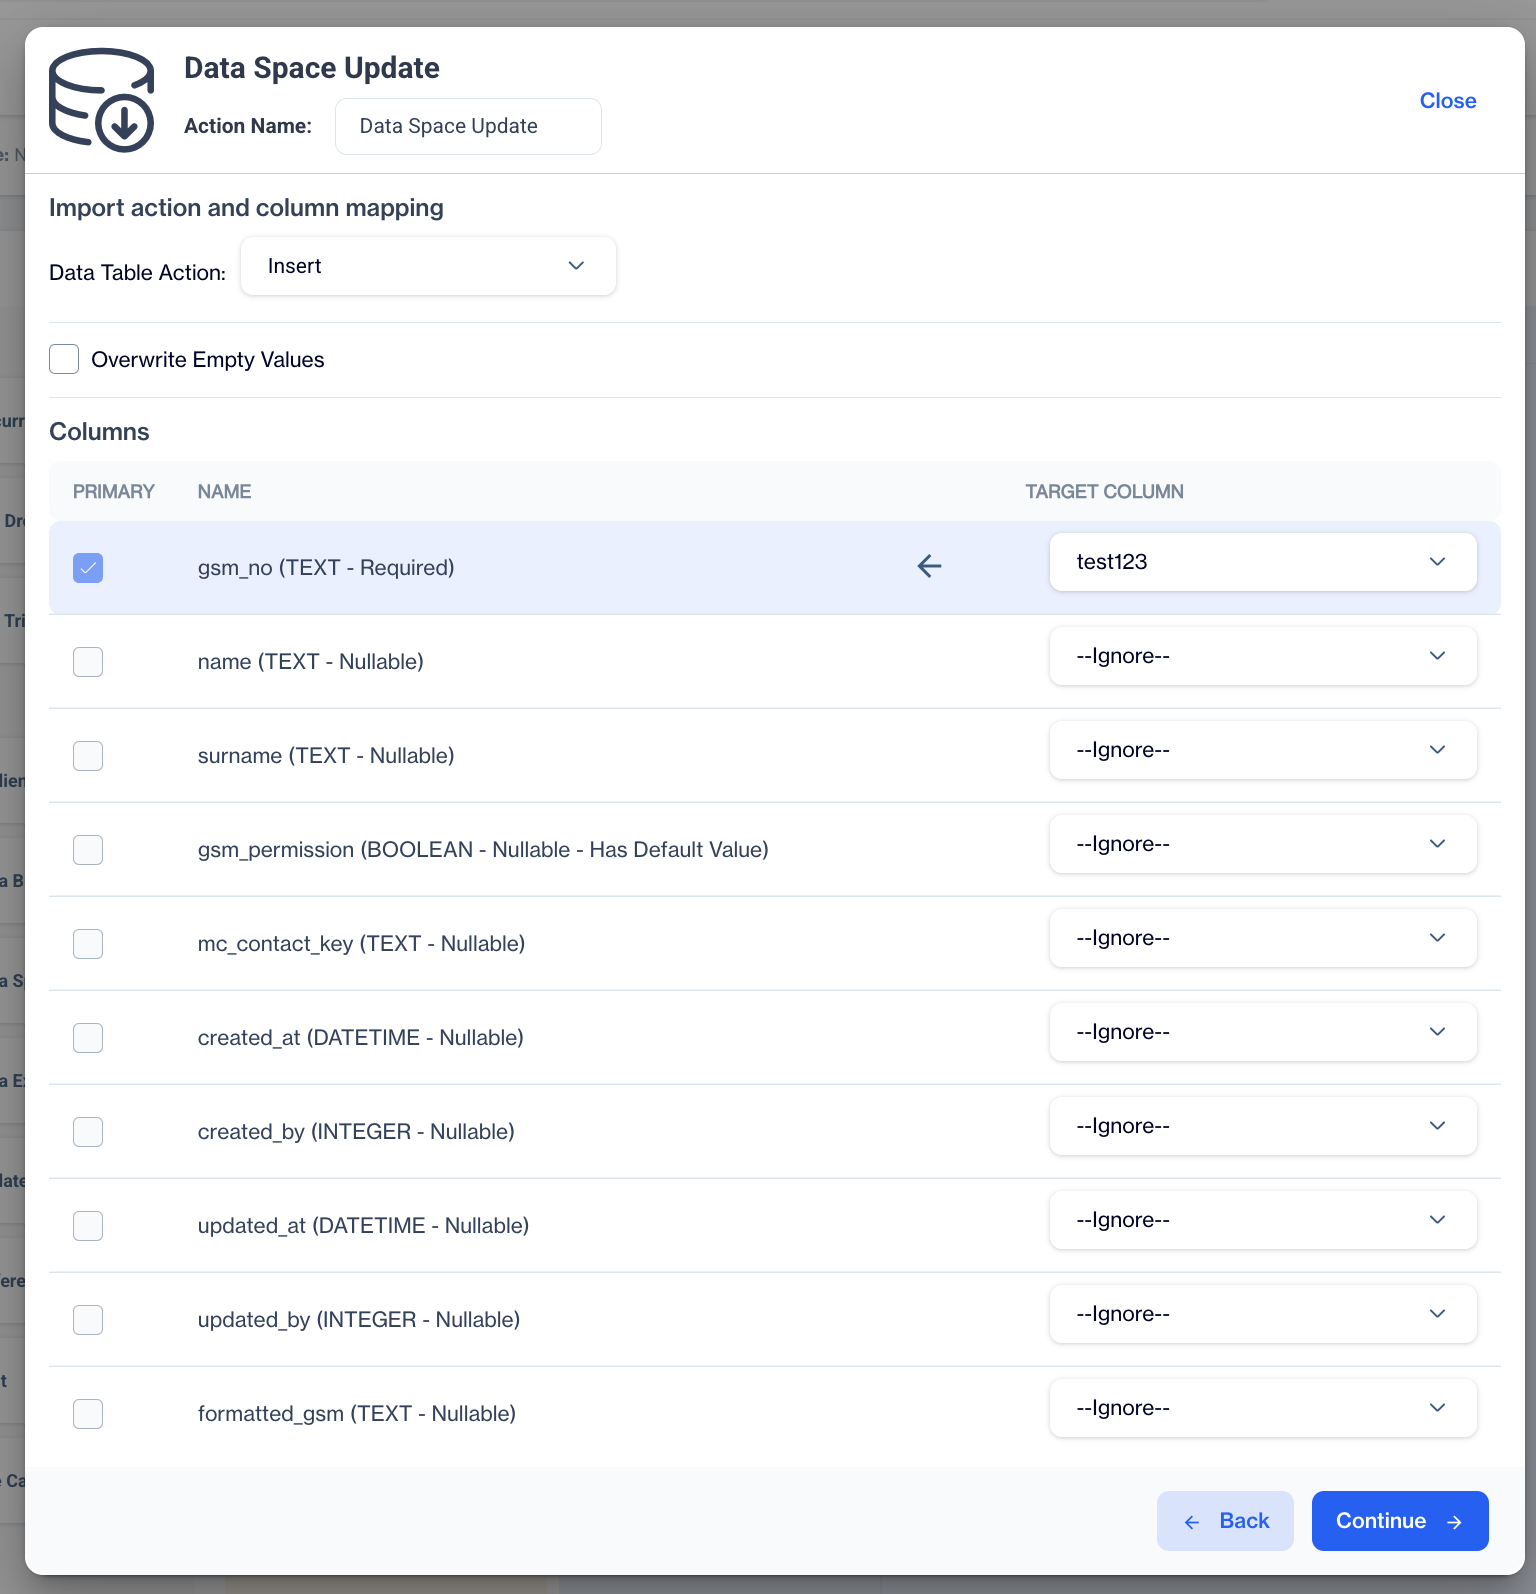This screenshot has height=1594, width=1536.
Task: Open target column dropdown for created_at
Action: pos(1263,1032)
